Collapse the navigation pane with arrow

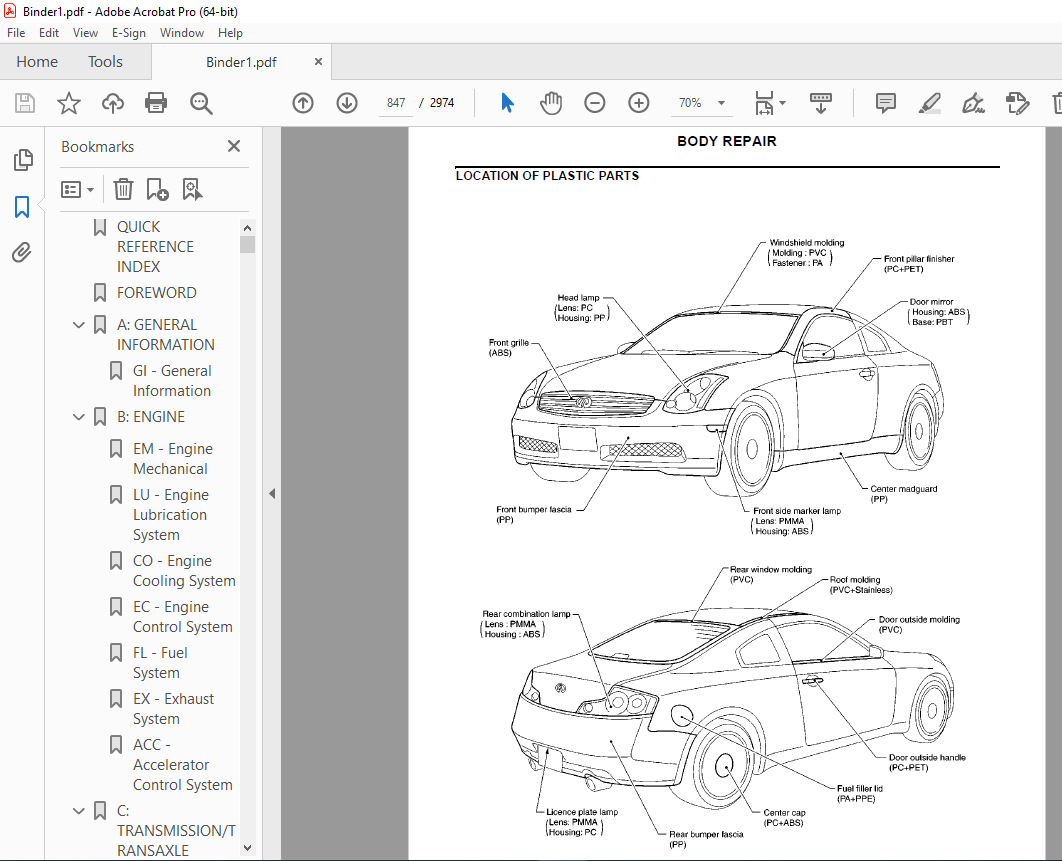tap(272, 494)
